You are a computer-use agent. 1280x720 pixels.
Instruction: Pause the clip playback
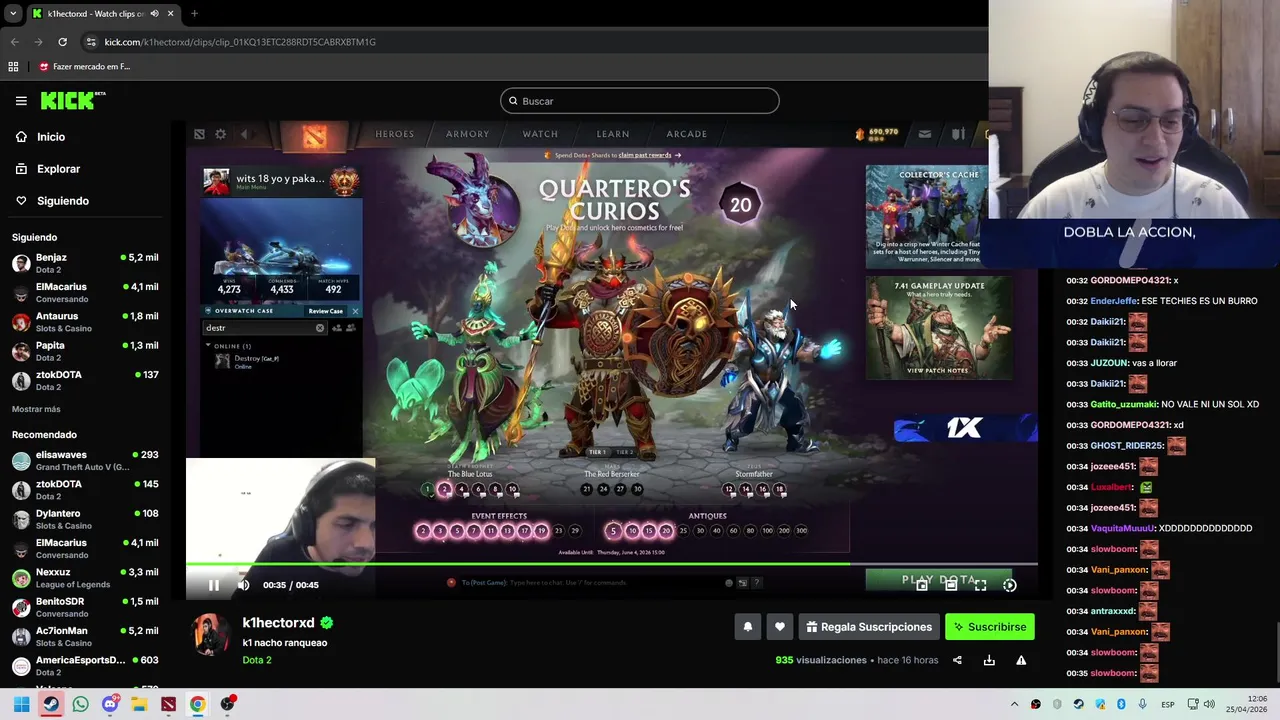click(213, 585)
